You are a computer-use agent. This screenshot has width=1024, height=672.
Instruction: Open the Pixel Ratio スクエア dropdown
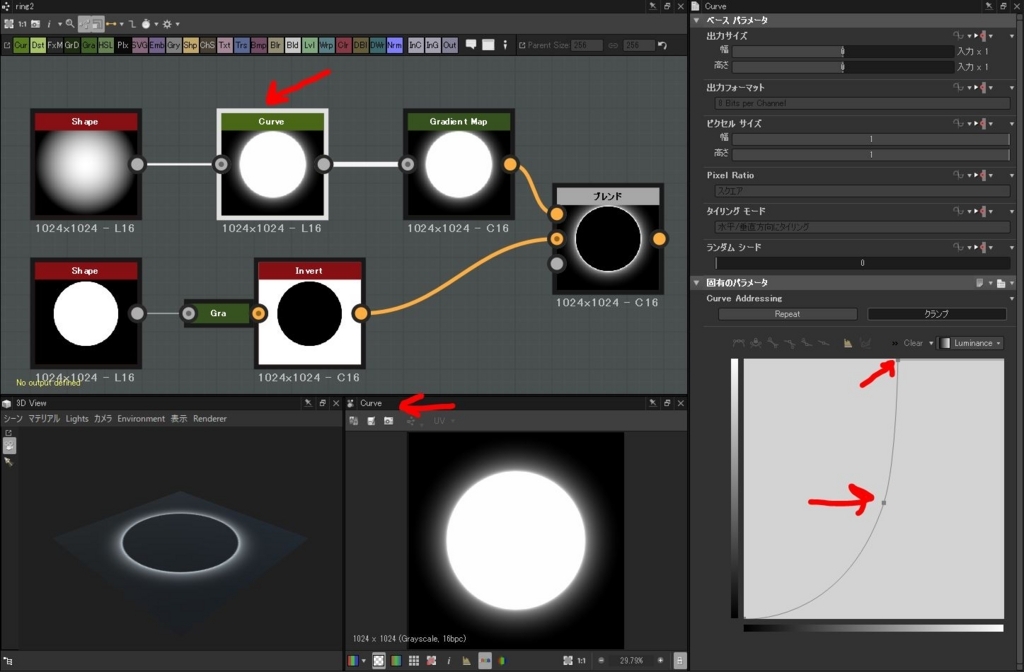[862, 191]
